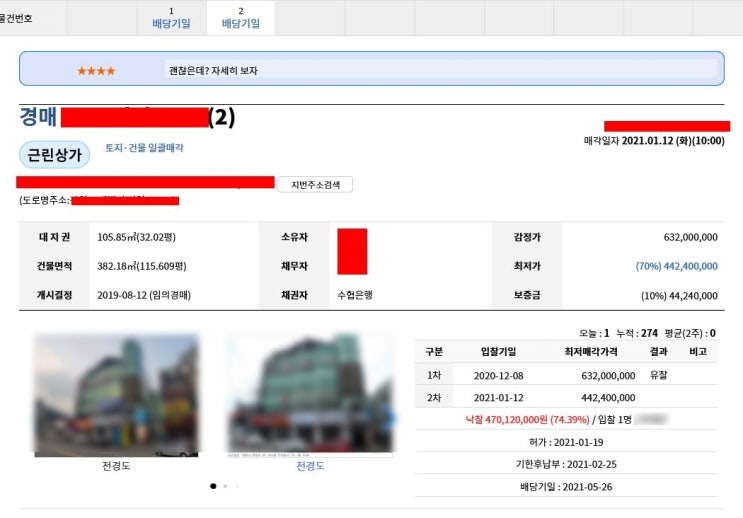The image size is (743, 518).
Task: Open the second 전경도 building photo
Action: [310, 395]
